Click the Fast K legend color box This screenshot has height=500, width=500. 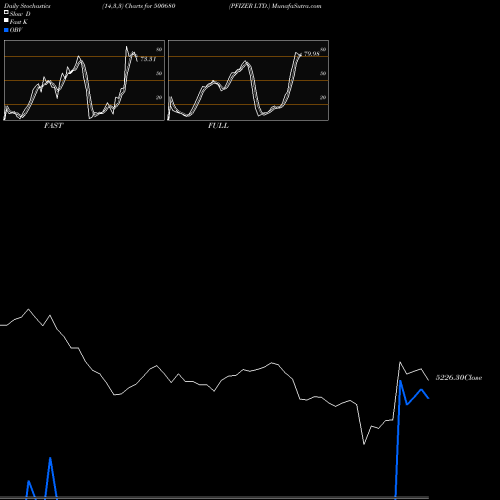coord(6,21)
